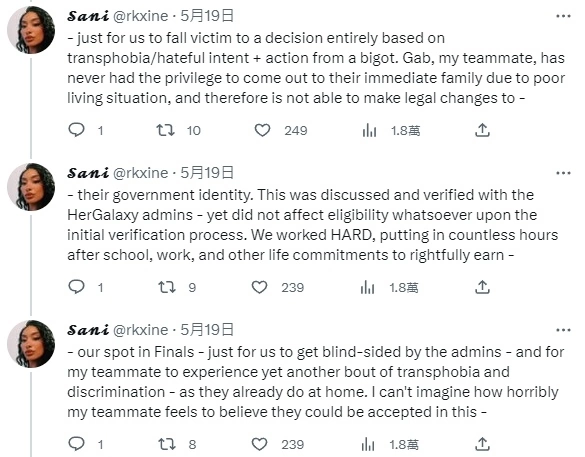Click @rkxine handle in the second tweet
This screenshot has width=585, height=457.
tap(140, 173)
